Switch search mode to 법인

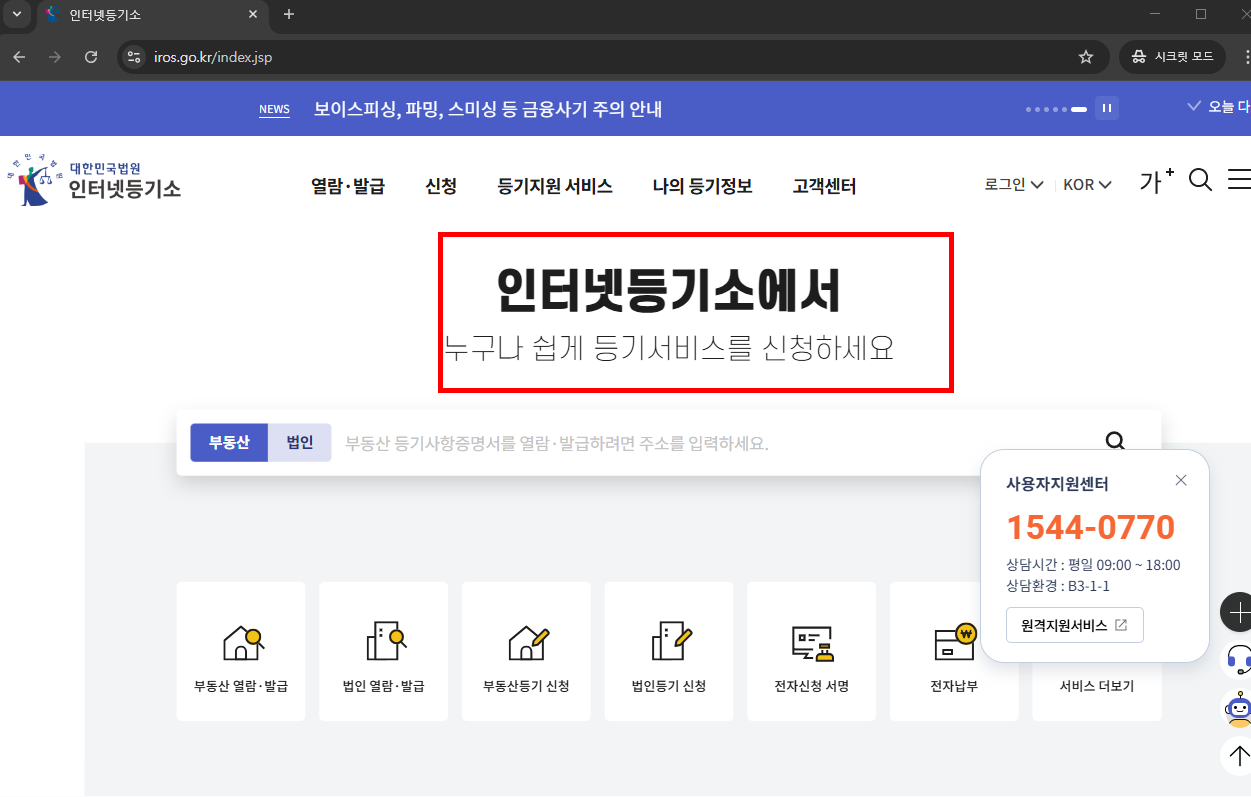click(x=299, y=442)
